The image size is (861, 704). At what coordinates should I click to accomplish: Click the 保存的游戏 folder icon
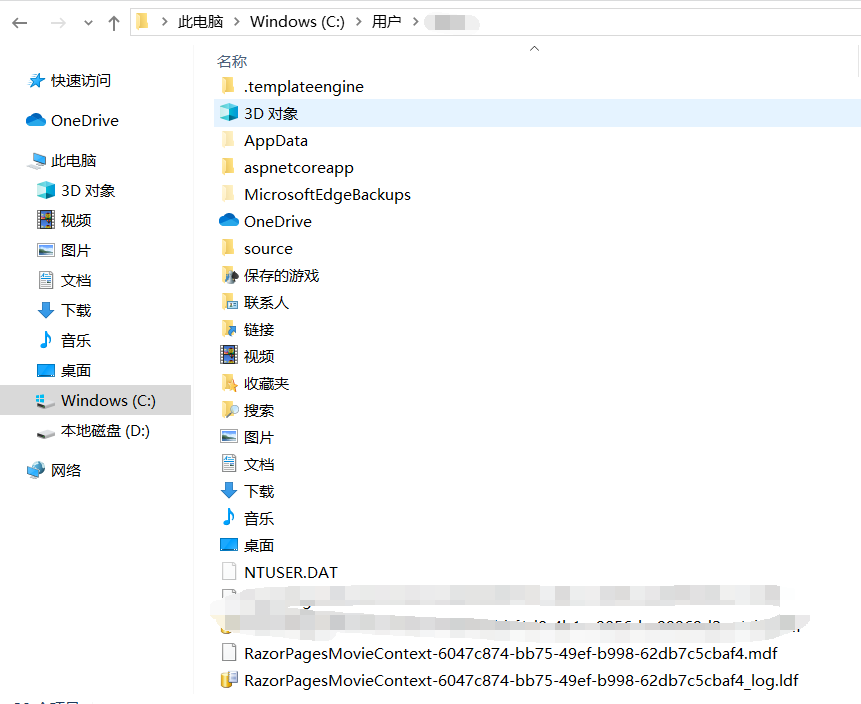click(230, 275)
